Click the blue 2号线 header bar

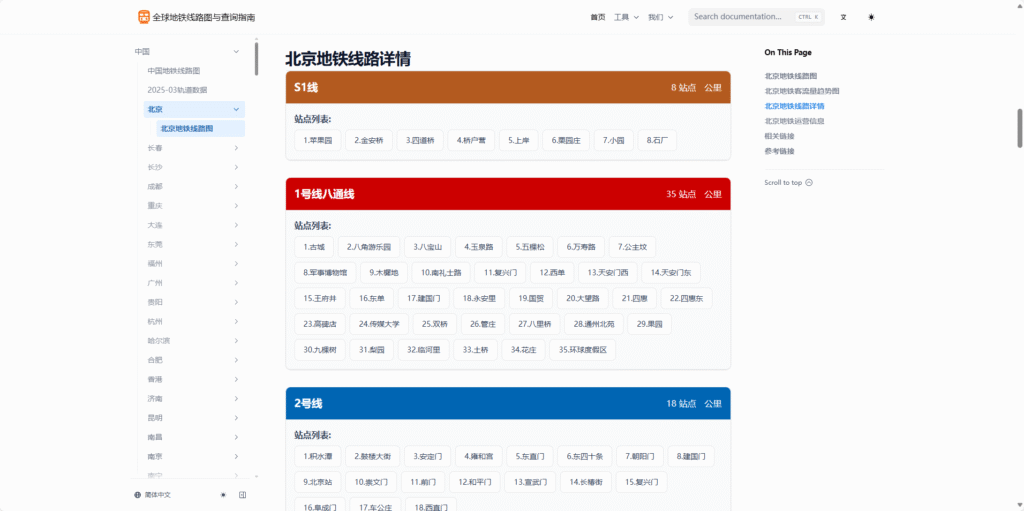point(508,403)
